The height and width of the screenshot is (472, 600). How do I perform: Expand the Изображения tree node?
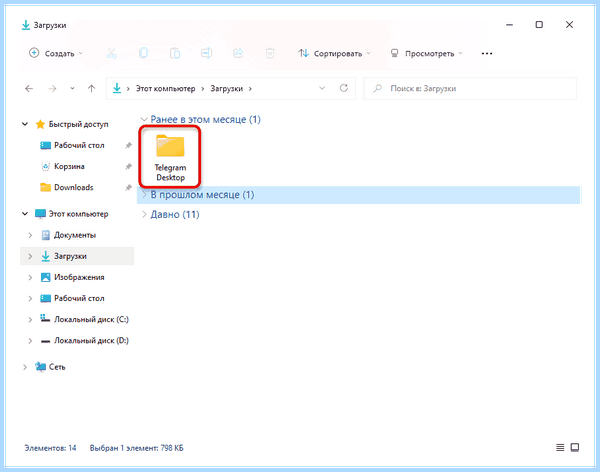coord(30,277)
